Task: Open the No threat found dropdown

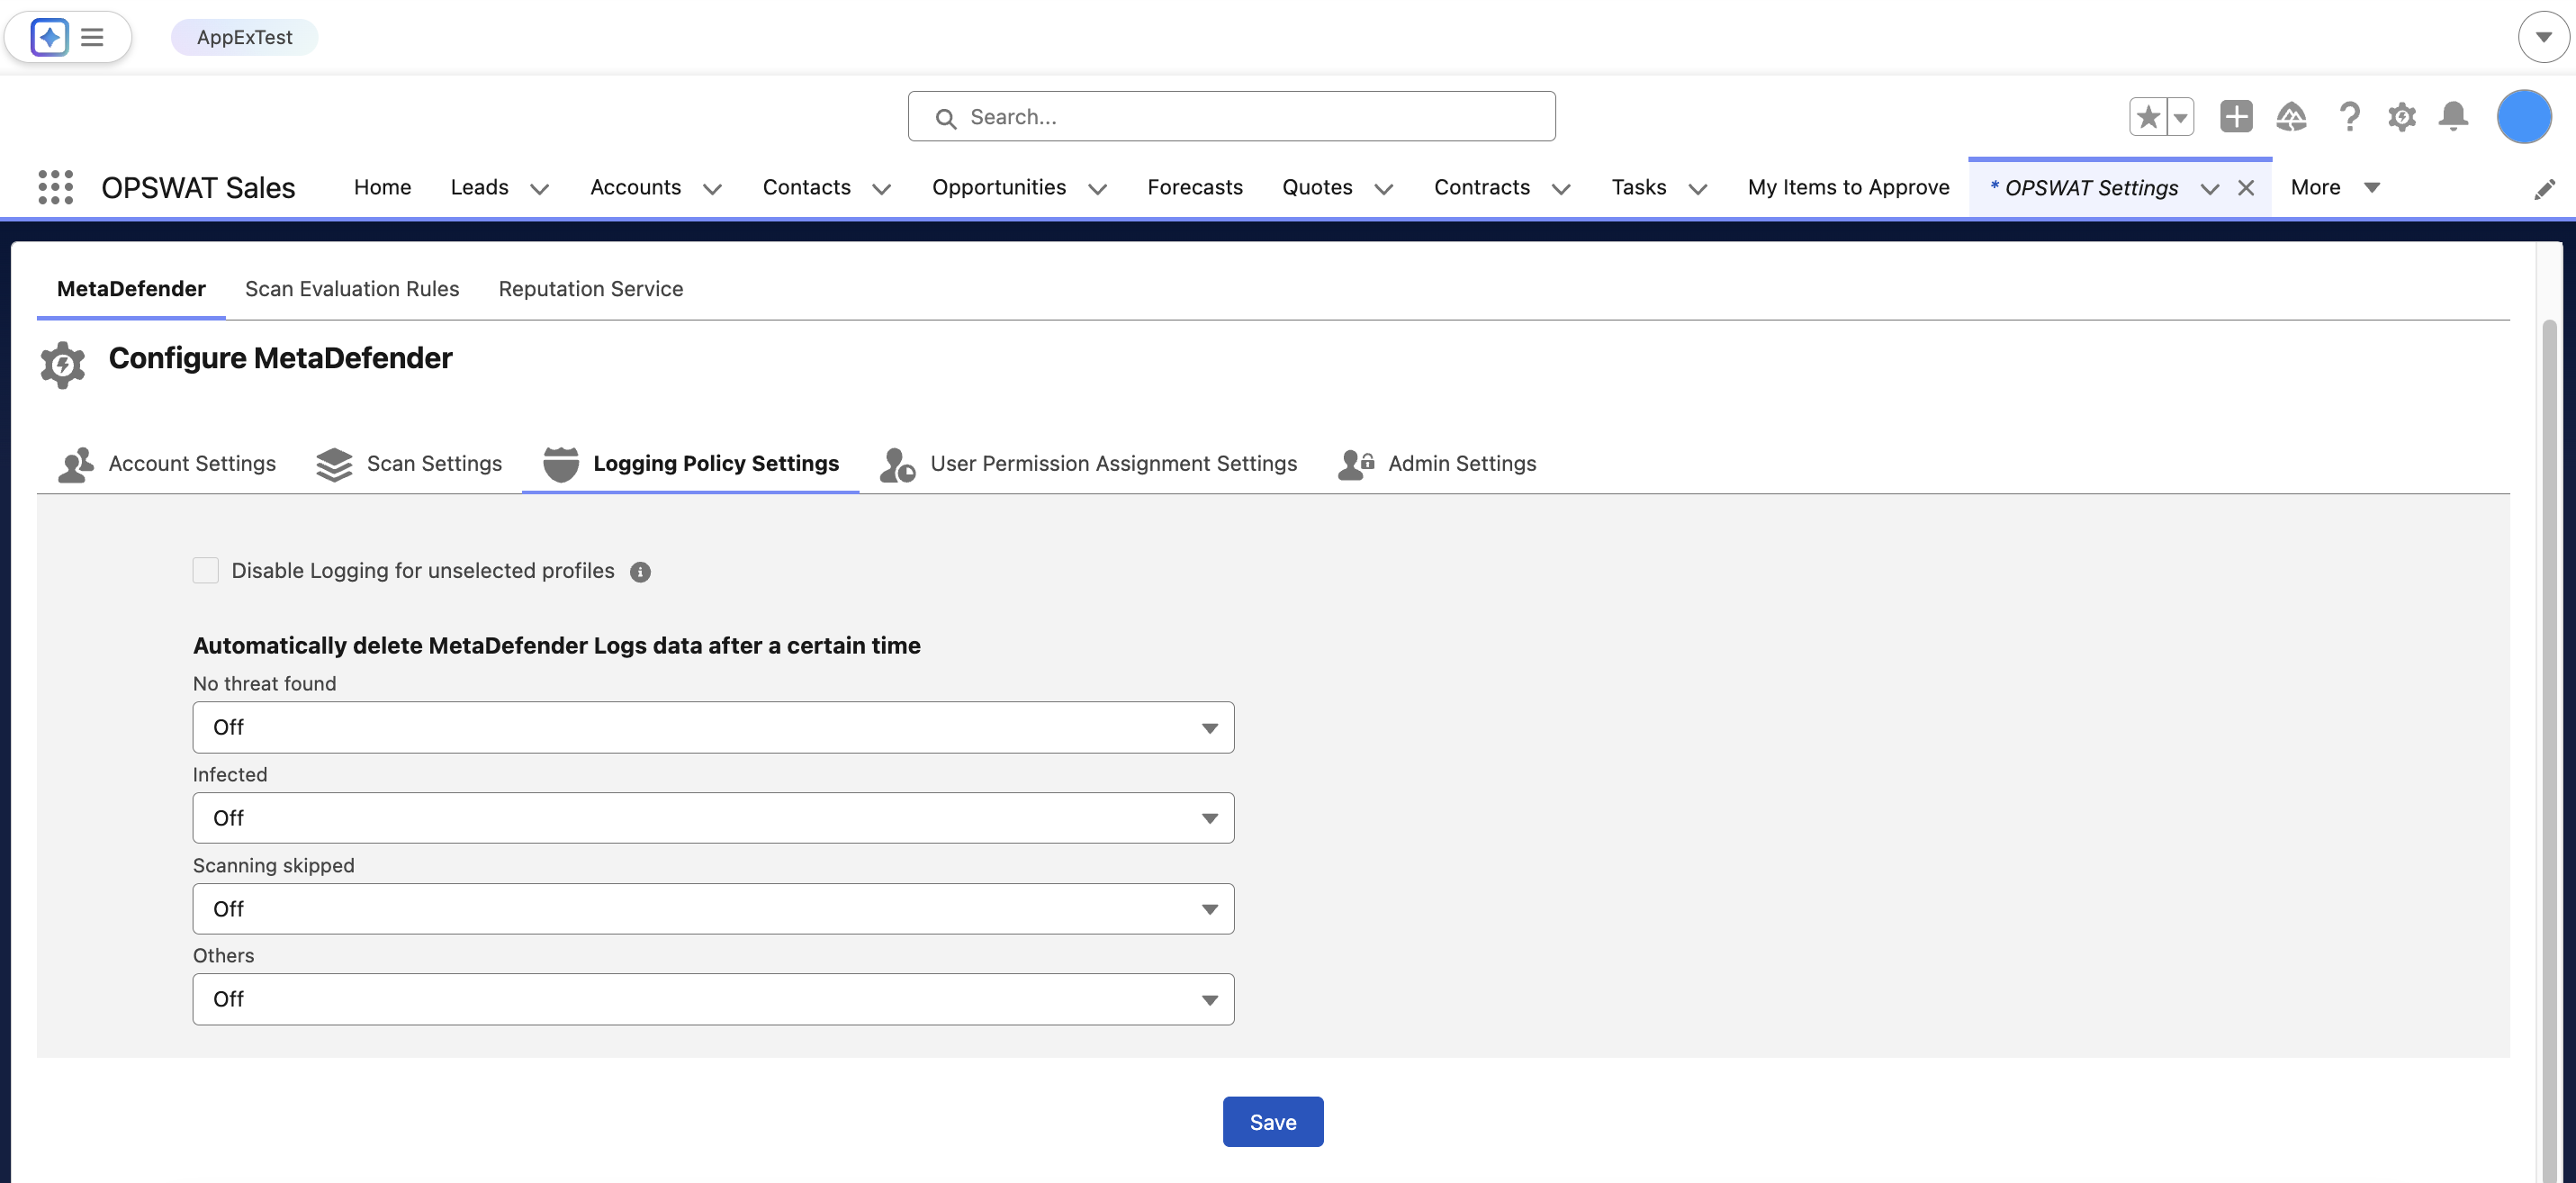Action: pos(713,727)
